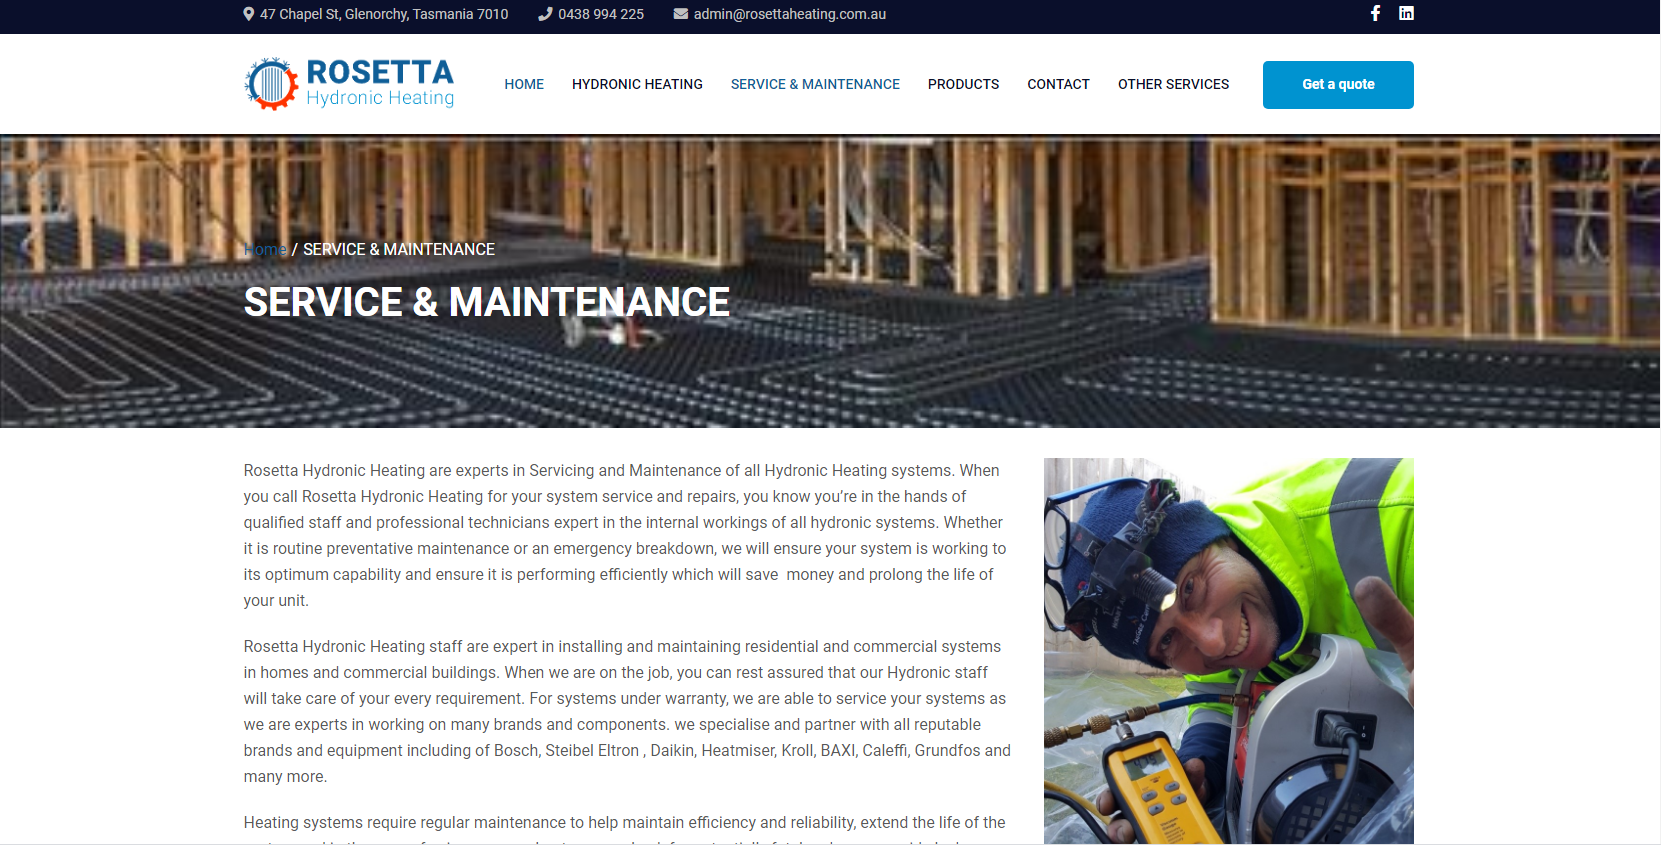
Task: Click the envelope email icon
Action: [x=681, y=14]
